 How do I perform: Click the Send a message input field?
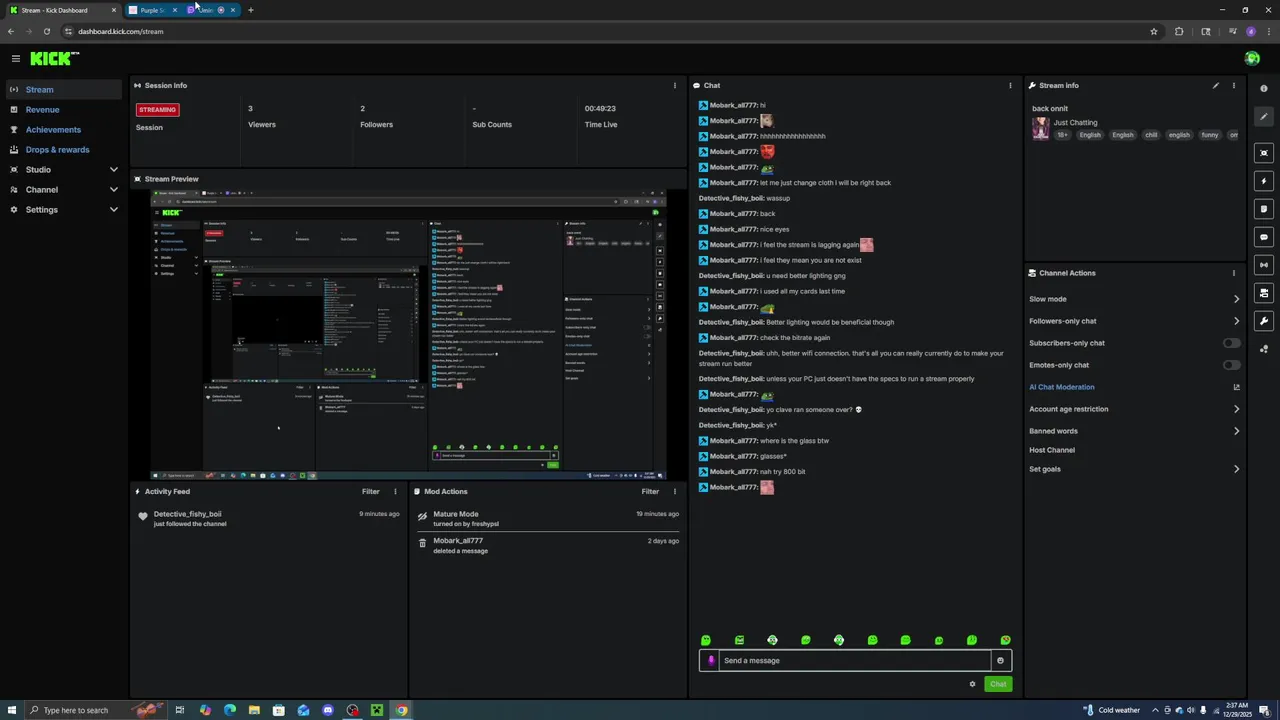click(855, 660)
